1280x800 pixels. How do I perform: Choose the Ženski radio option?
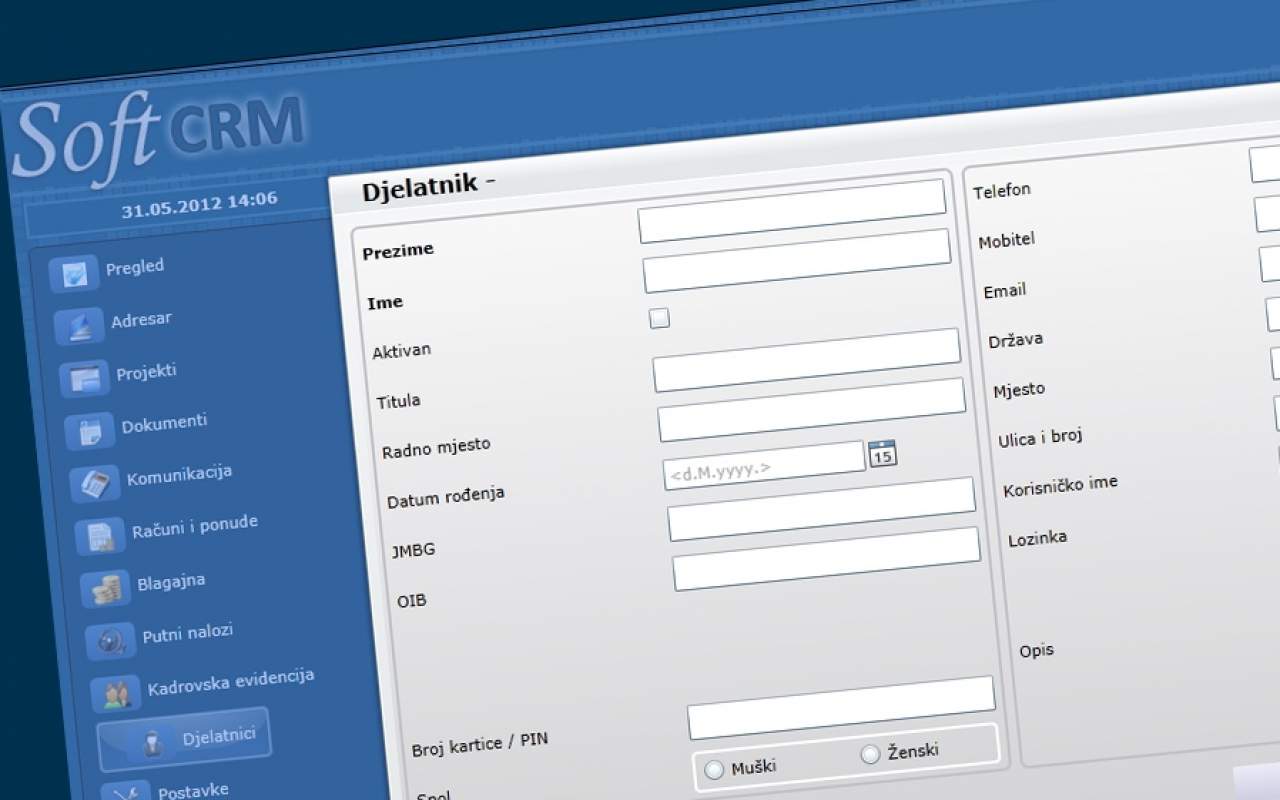(x=870, y=754)
